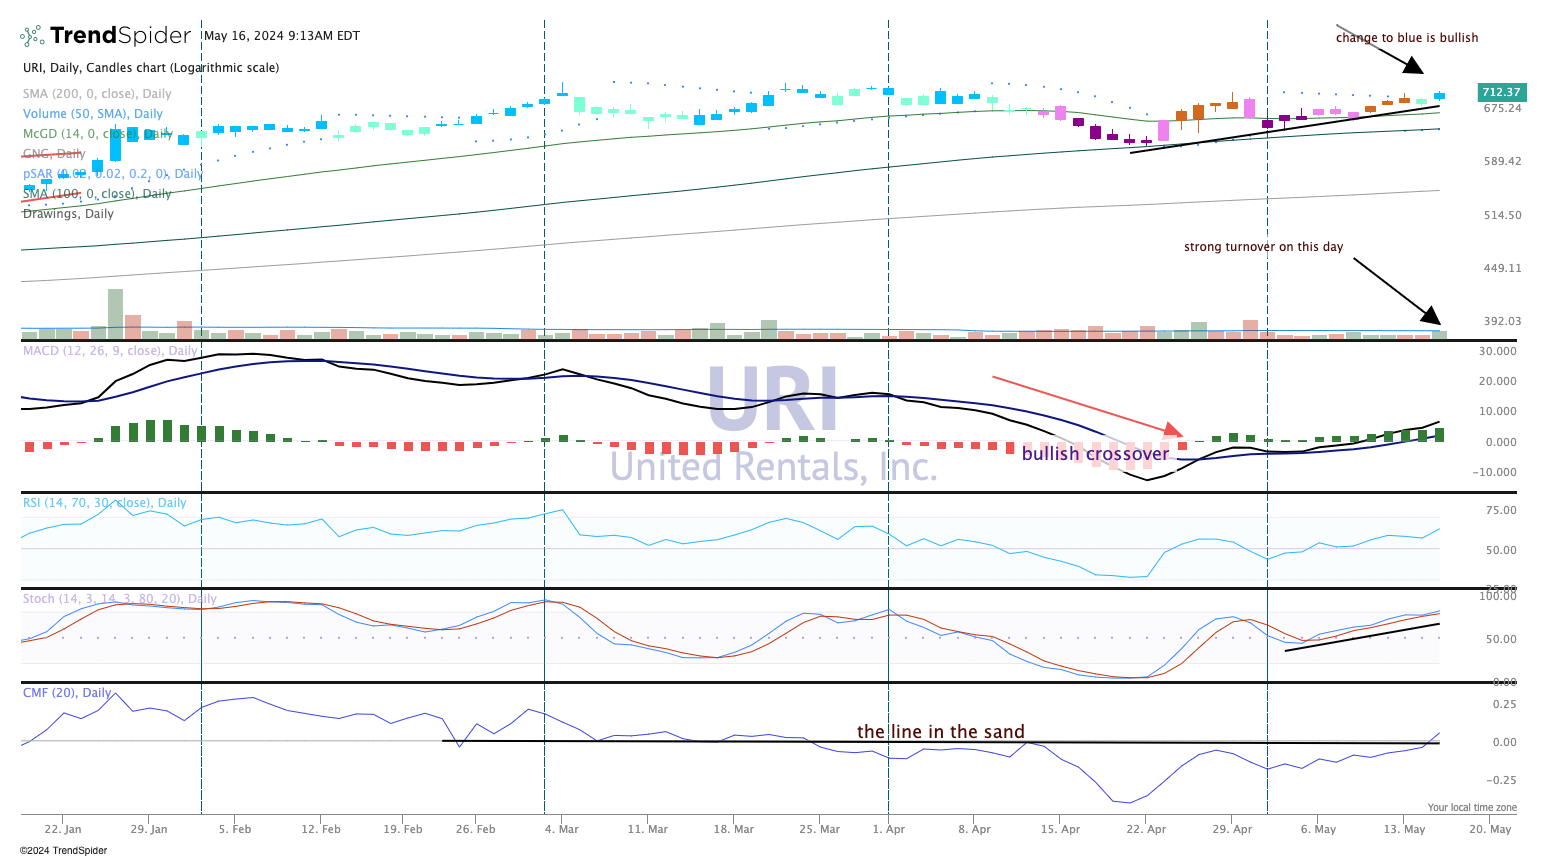This screenshot has width=1547, height=860.
Task: Click the RSI axis value 75.00
Action: (1502, 510)
